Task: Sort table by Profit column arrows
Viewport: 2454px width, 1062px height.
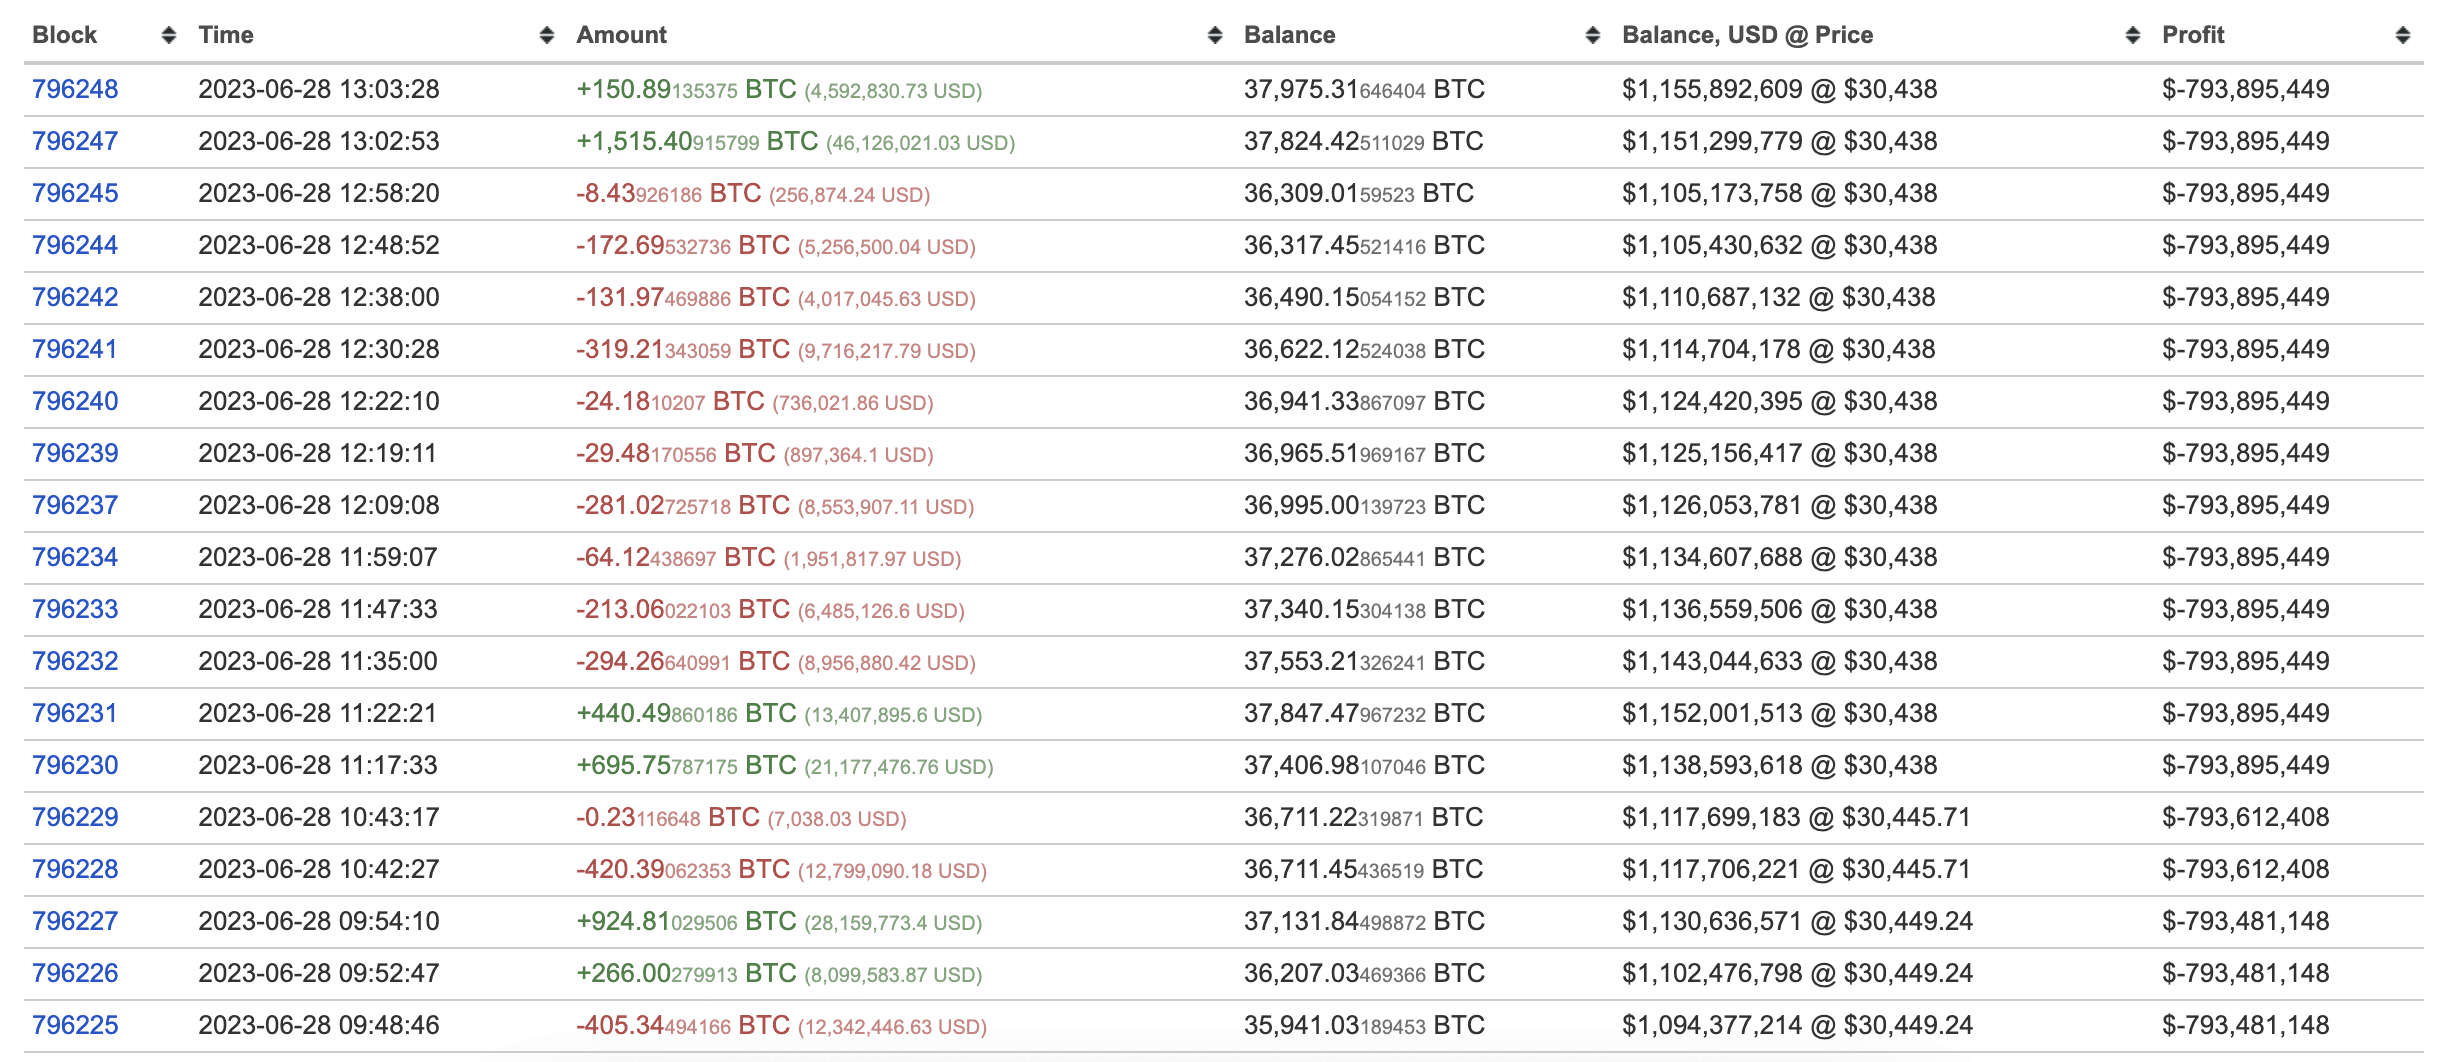Action: (2403, 36)
